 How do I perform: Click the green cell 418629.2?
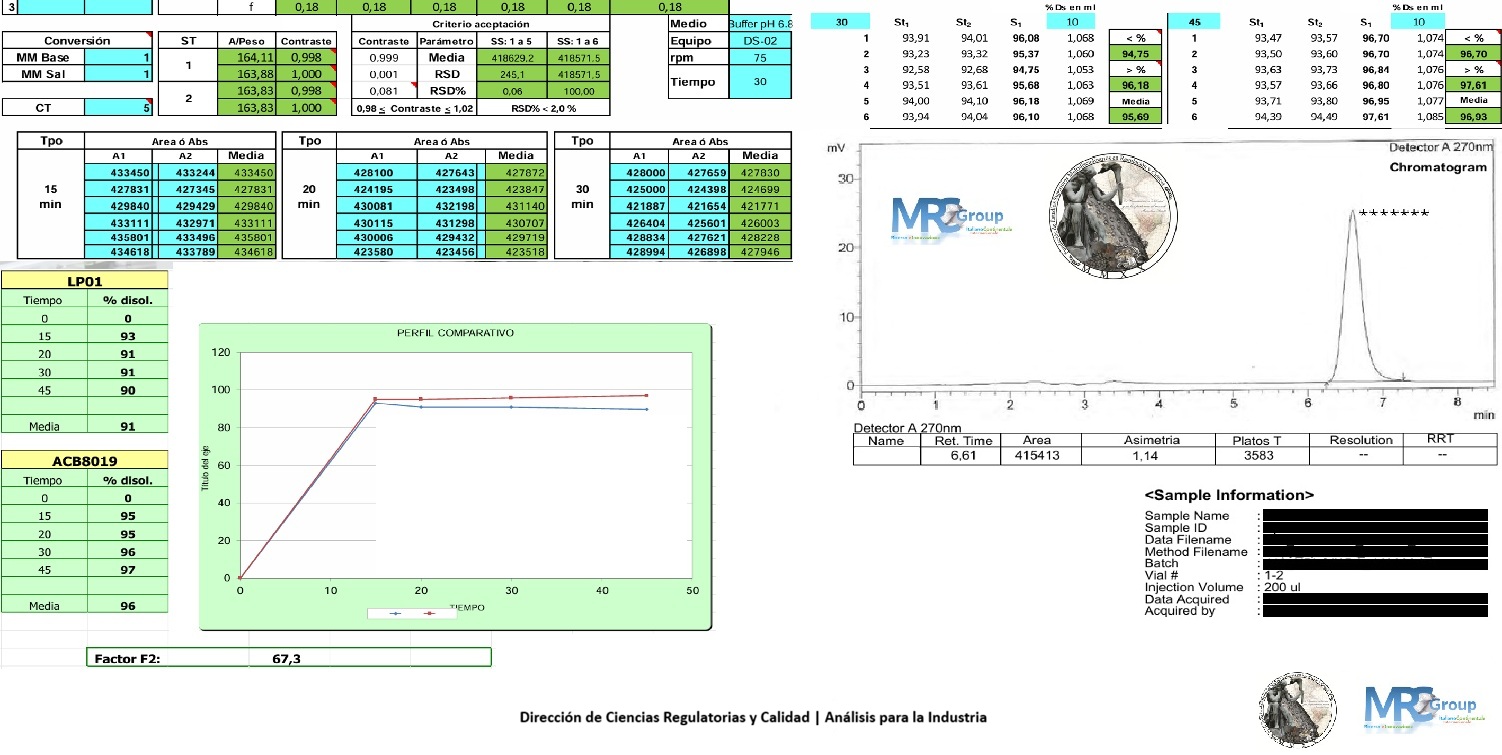click(x=510, y=58)
